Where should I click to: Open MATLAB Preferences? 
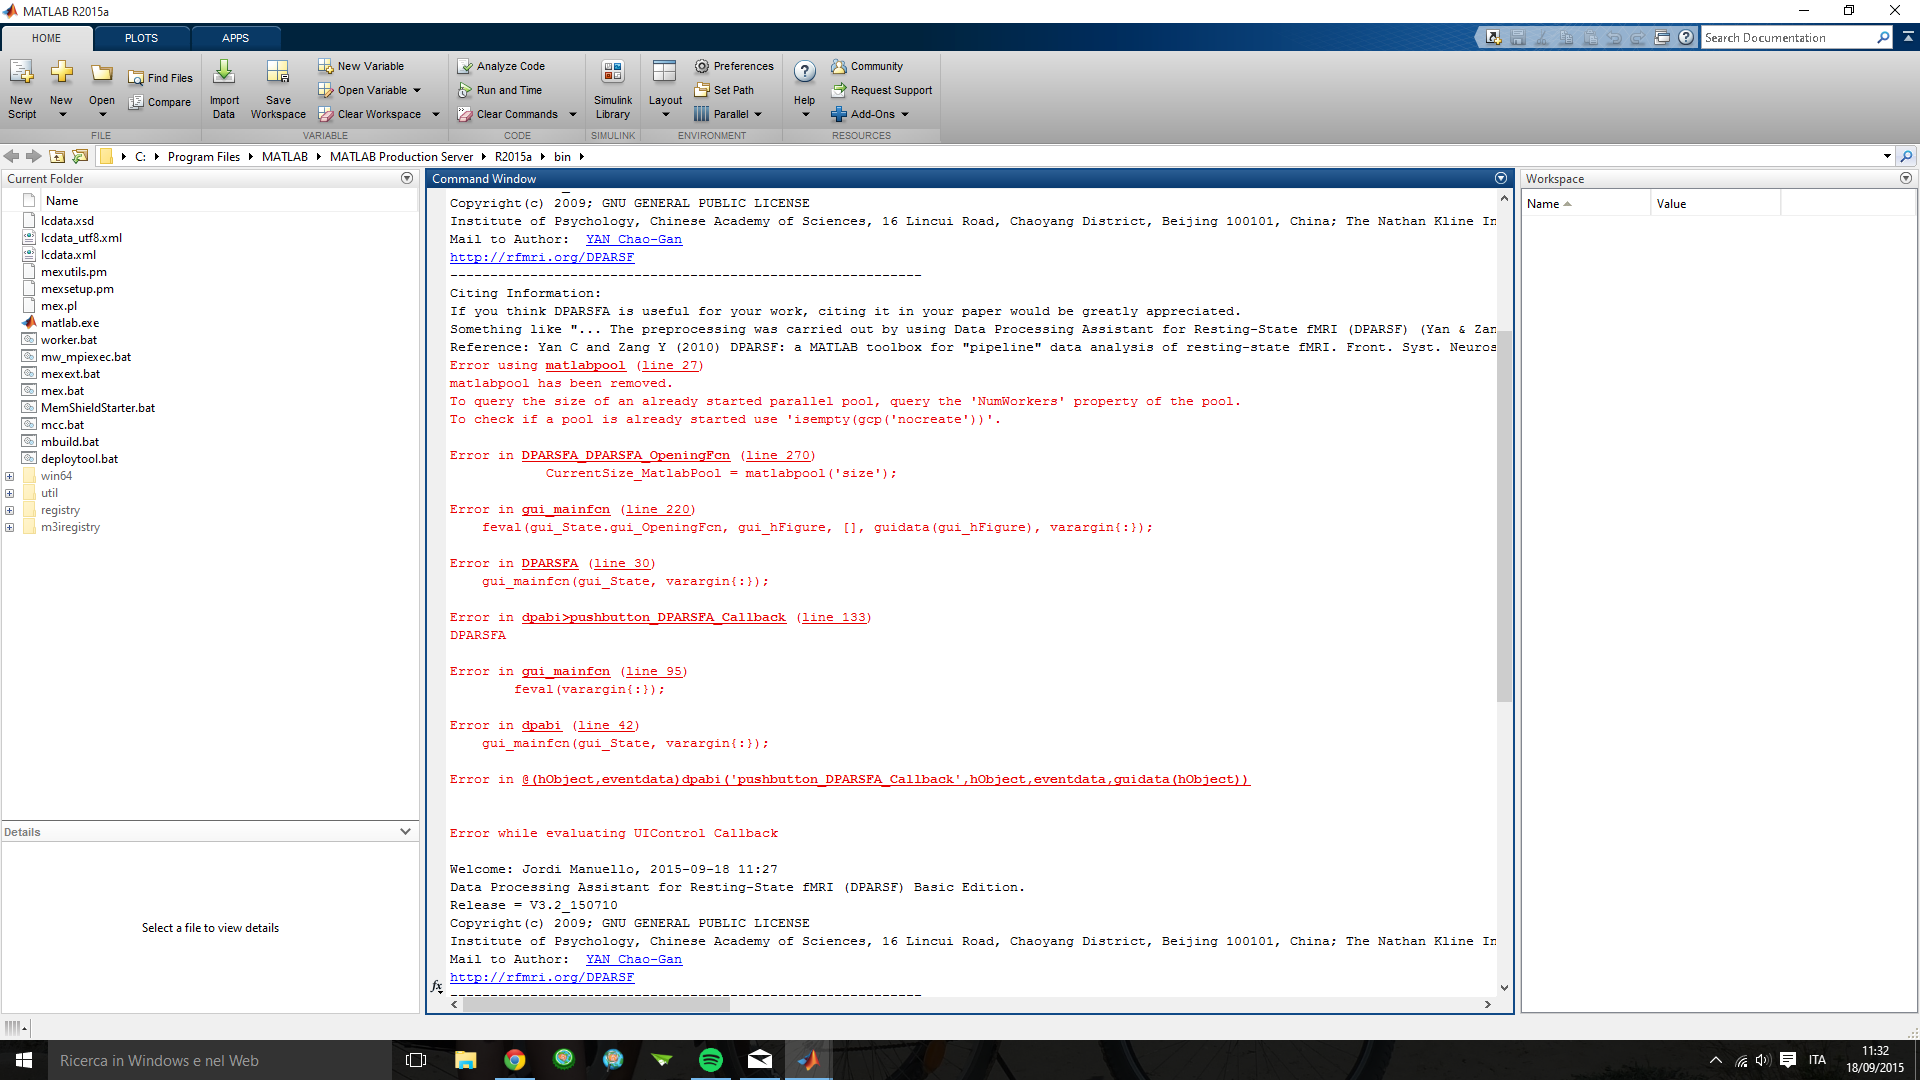734,66
